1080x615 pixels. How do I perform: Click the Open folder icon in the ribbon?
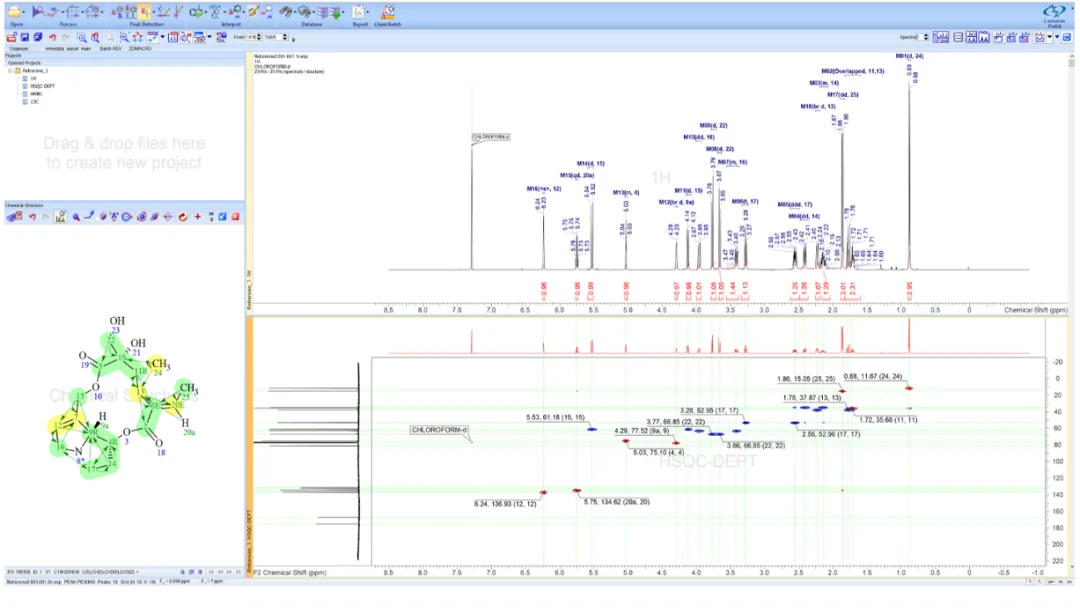(13, 12)
